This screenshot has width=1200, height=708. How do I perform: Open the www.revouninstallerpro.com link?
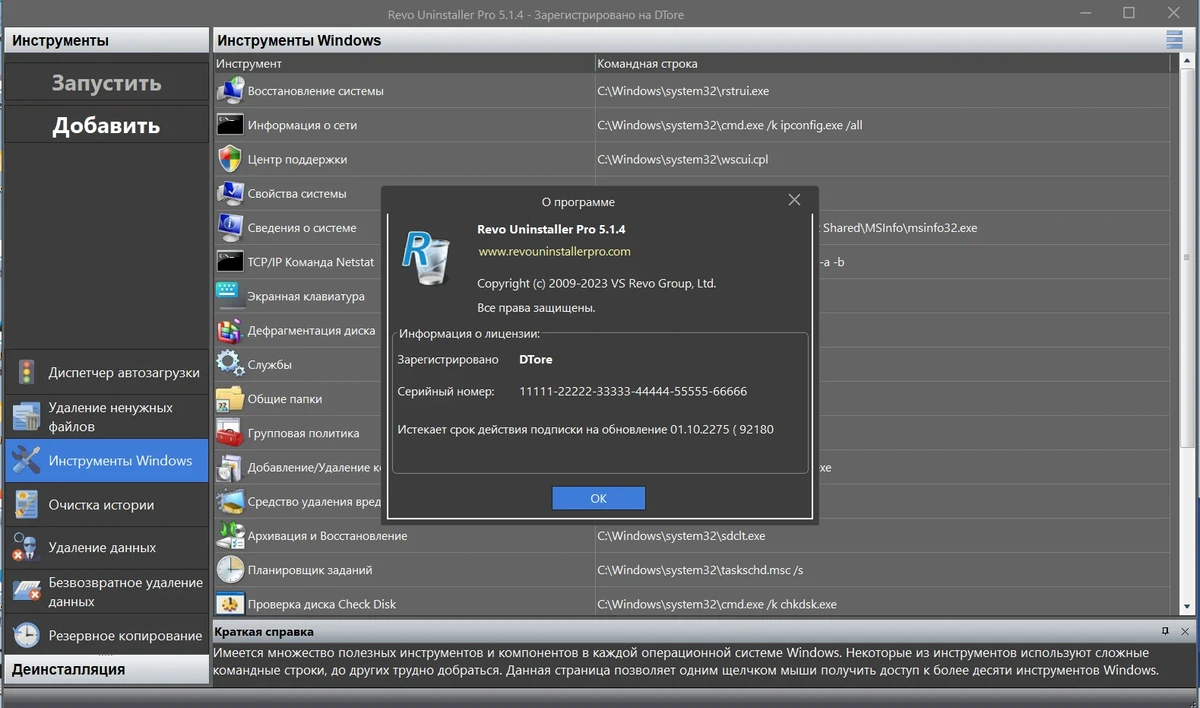point(554,252)
